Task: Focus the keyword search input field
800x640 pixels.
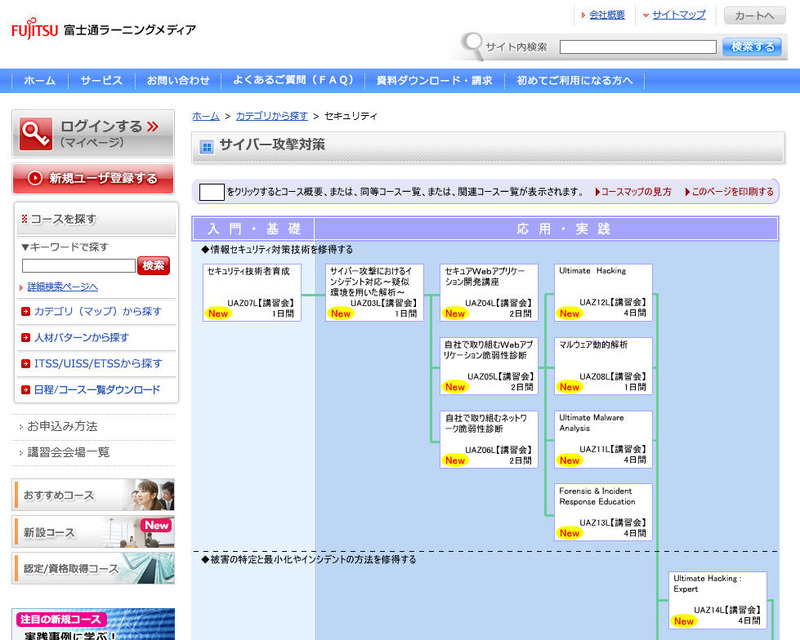Action: [x=78, y=266]
